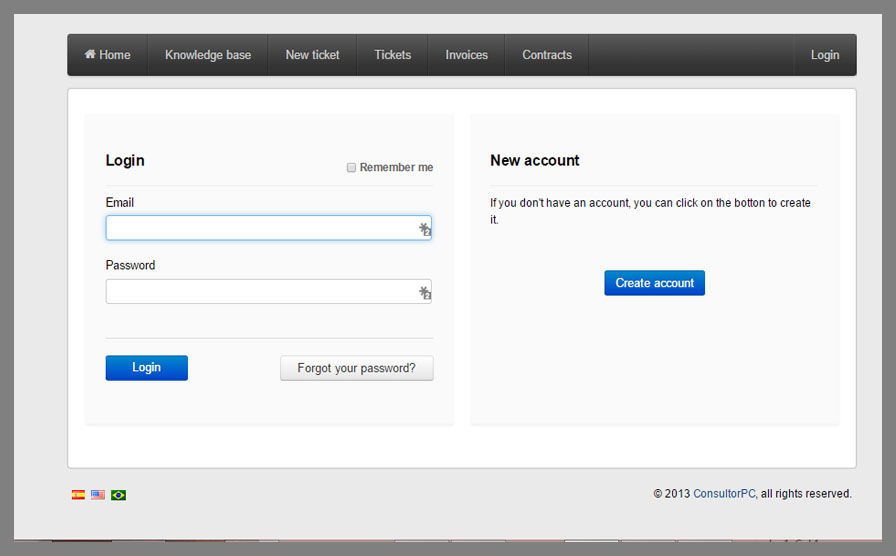The width and height of the screenshot is (896, 556).
Task: Click the Forgot your password? button
Action: coord(357,368)
